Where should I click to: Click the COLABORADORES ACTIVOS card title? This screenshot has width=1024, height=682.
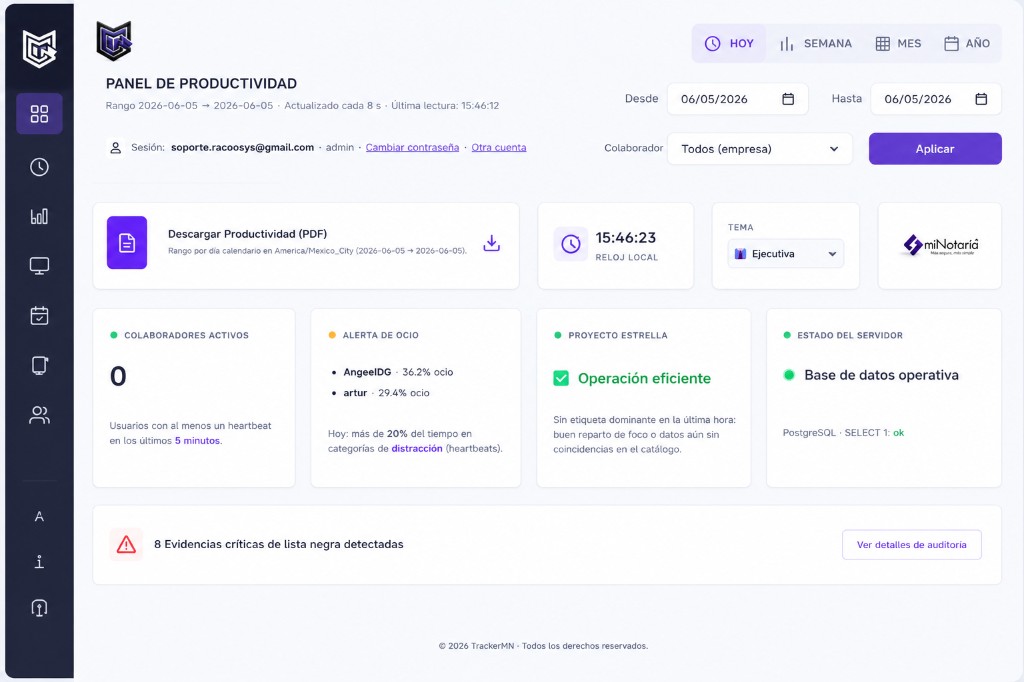[x=186, y=335]
